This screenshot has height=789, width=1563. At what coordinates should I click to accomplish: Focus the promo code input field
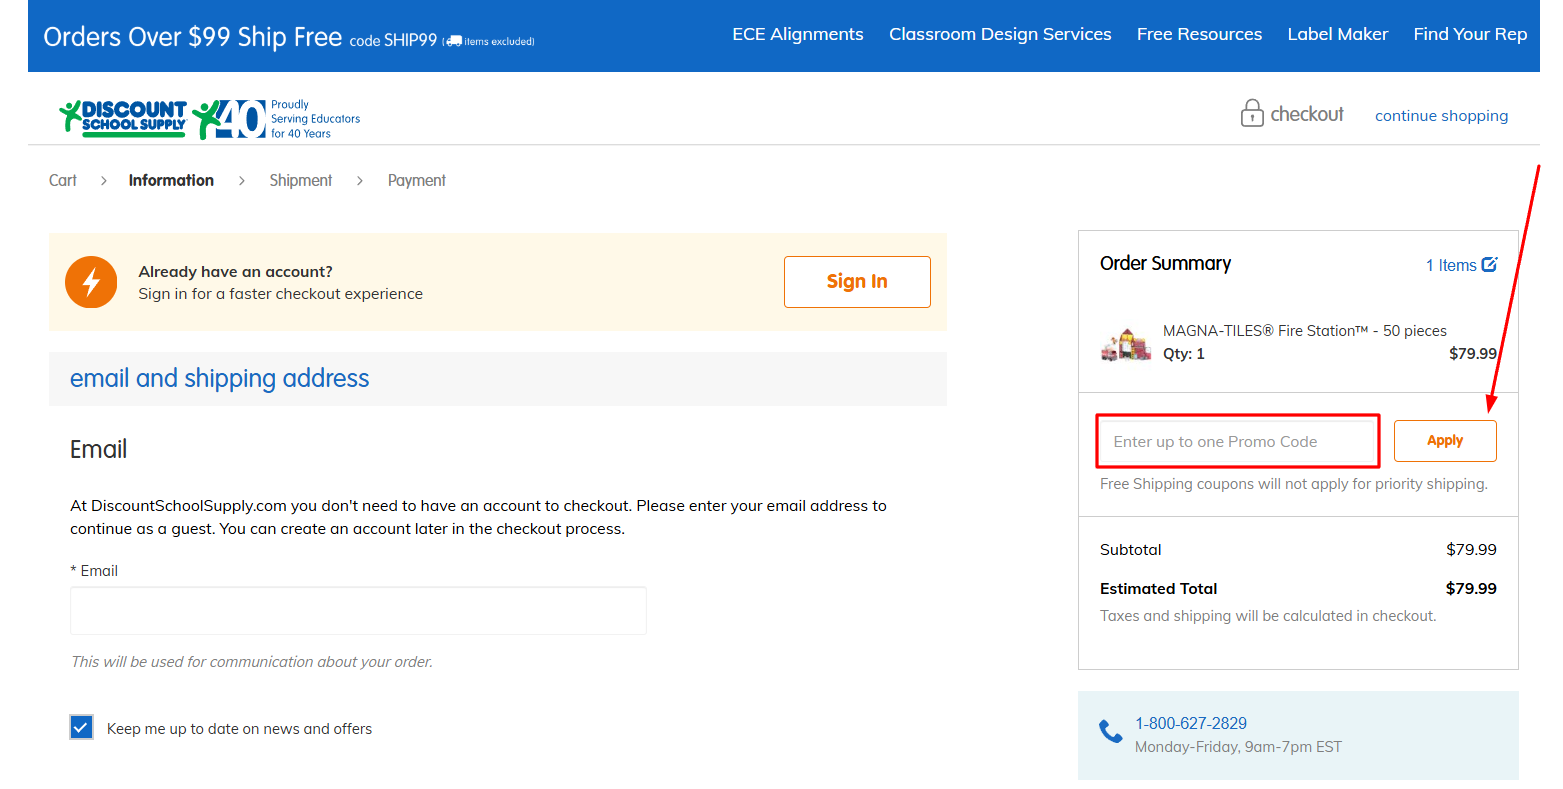[1238, 441]
